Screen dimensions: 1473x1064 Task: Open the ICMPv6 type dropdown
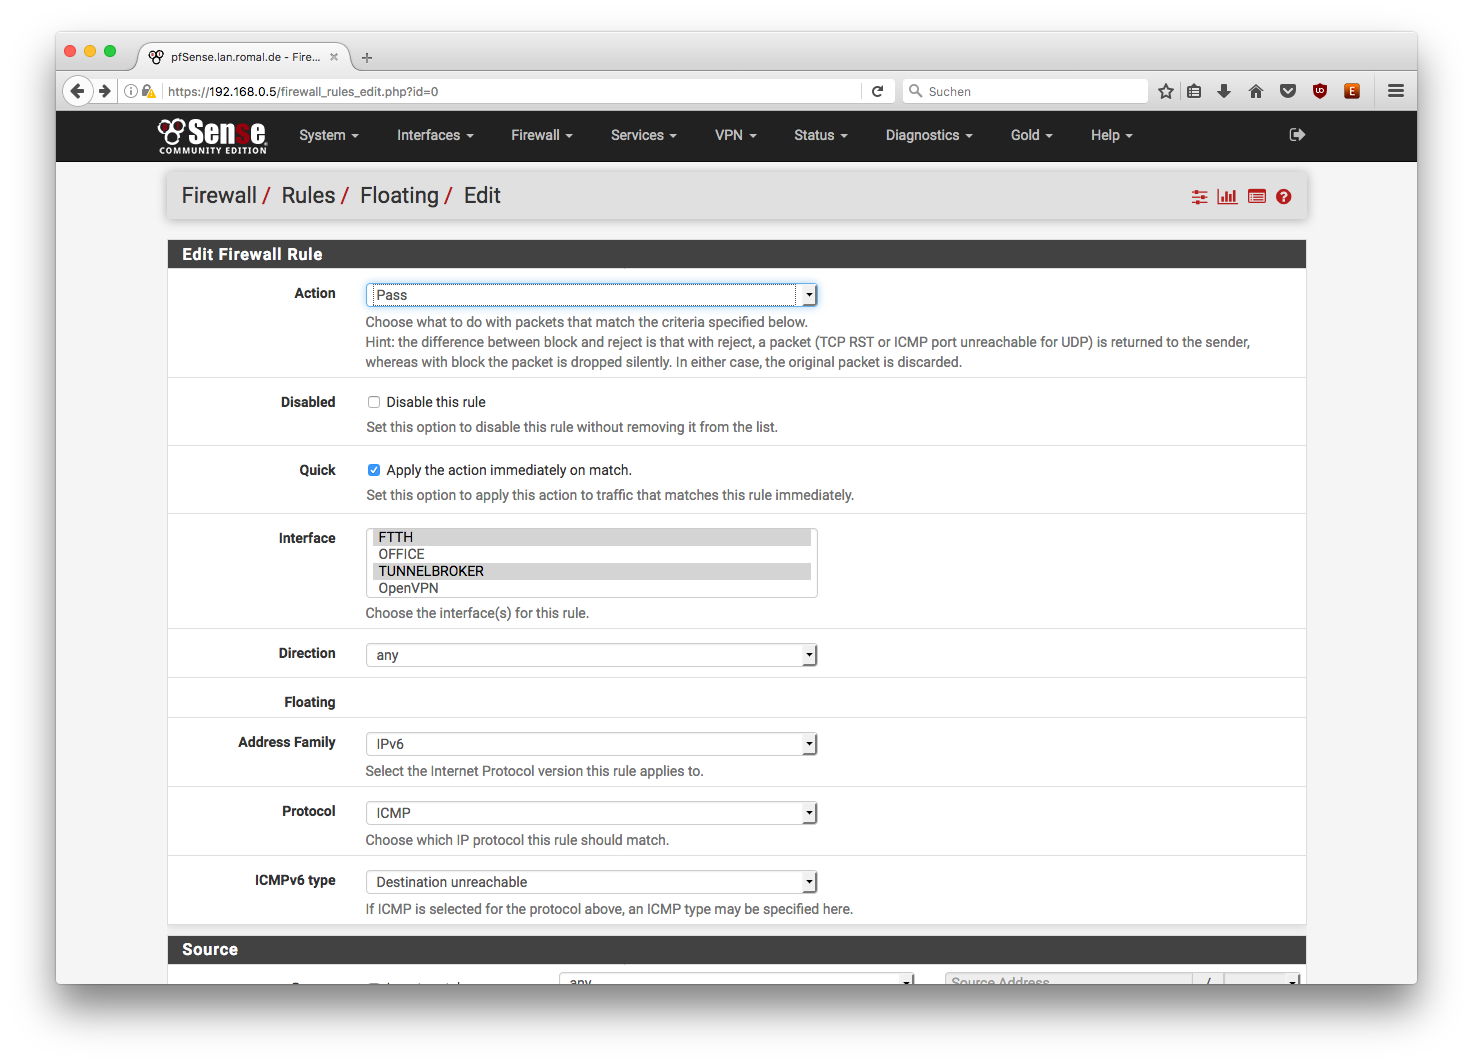[x=591, y=882]
